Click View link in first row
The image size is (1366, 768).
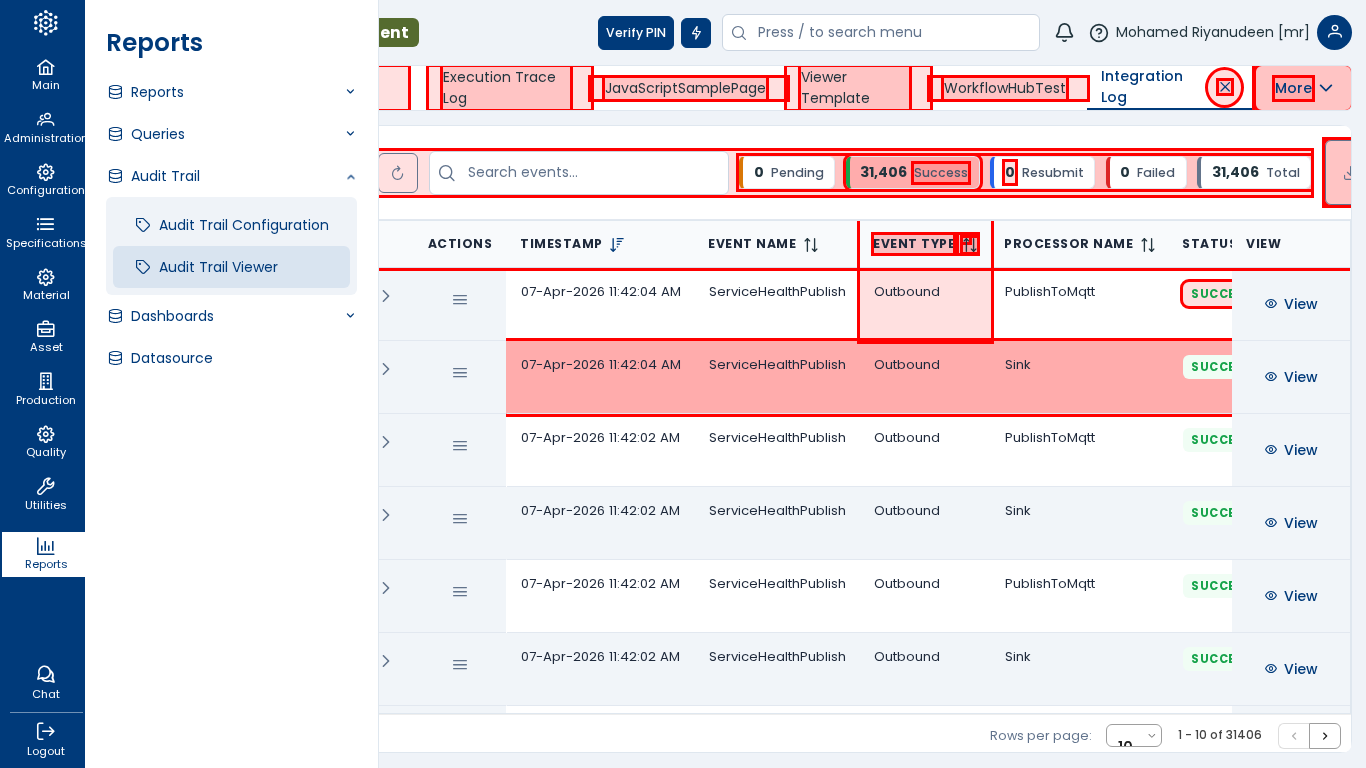1291,304
